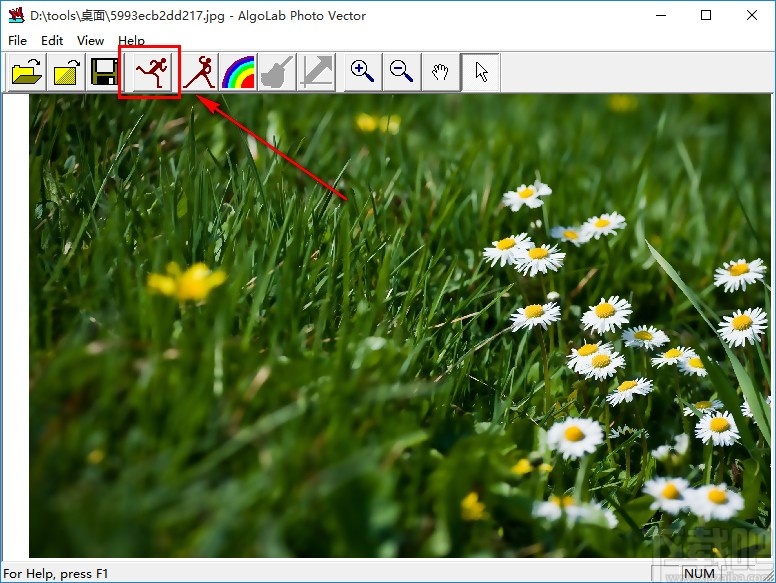Click on the daisy photo canvas
Screen dimensions: 776x583
click(x=400, y=330)
